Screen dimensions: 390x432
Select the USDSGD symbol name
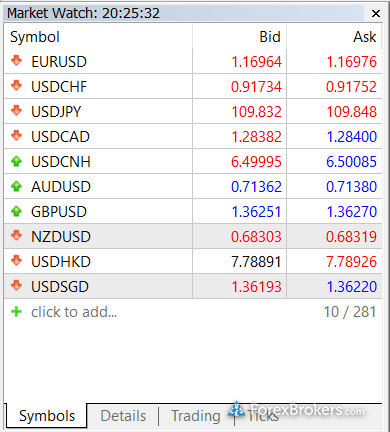[x=60, y=287]
